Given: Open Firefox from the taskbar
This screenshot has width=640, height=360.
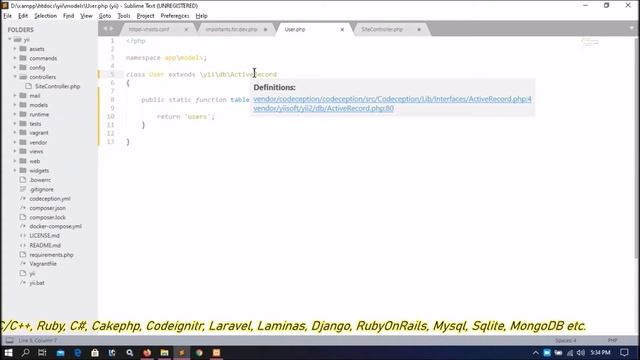Looking at the screenshot, I should 147,353.
